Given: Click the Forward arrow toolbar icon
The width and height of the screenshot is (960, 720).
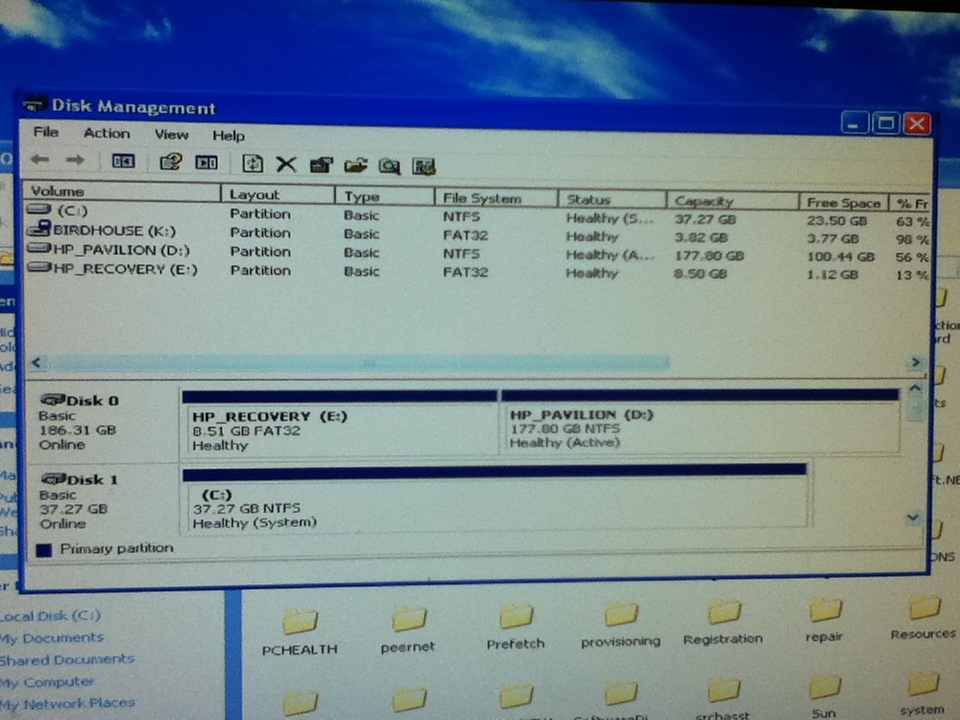Looking at the screenshot, I should [75, 160].
